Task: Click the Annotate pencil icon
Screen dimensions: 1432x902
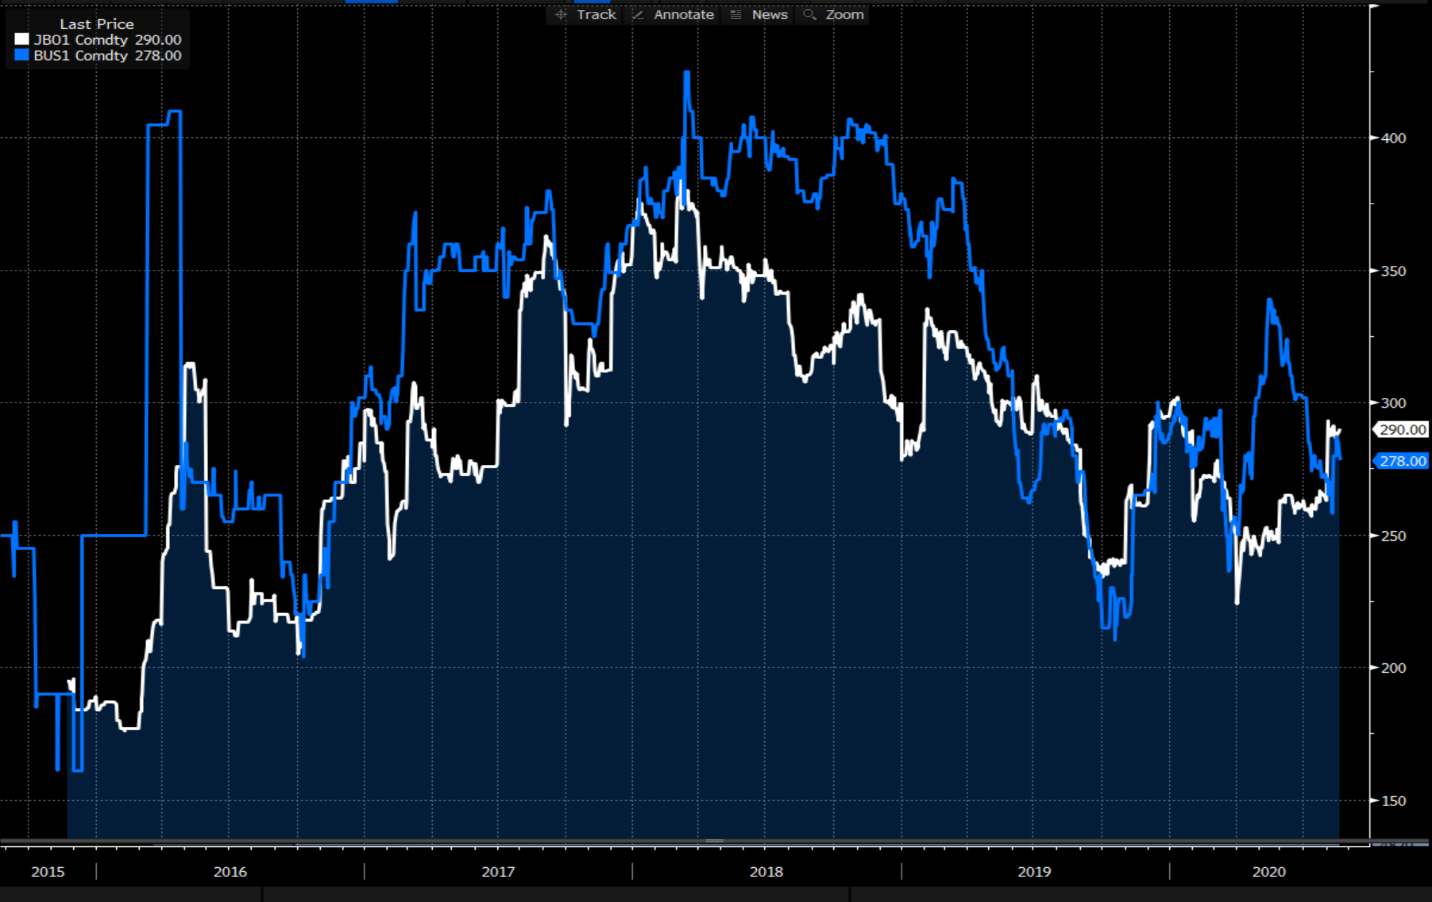Action: coord(638,15)
